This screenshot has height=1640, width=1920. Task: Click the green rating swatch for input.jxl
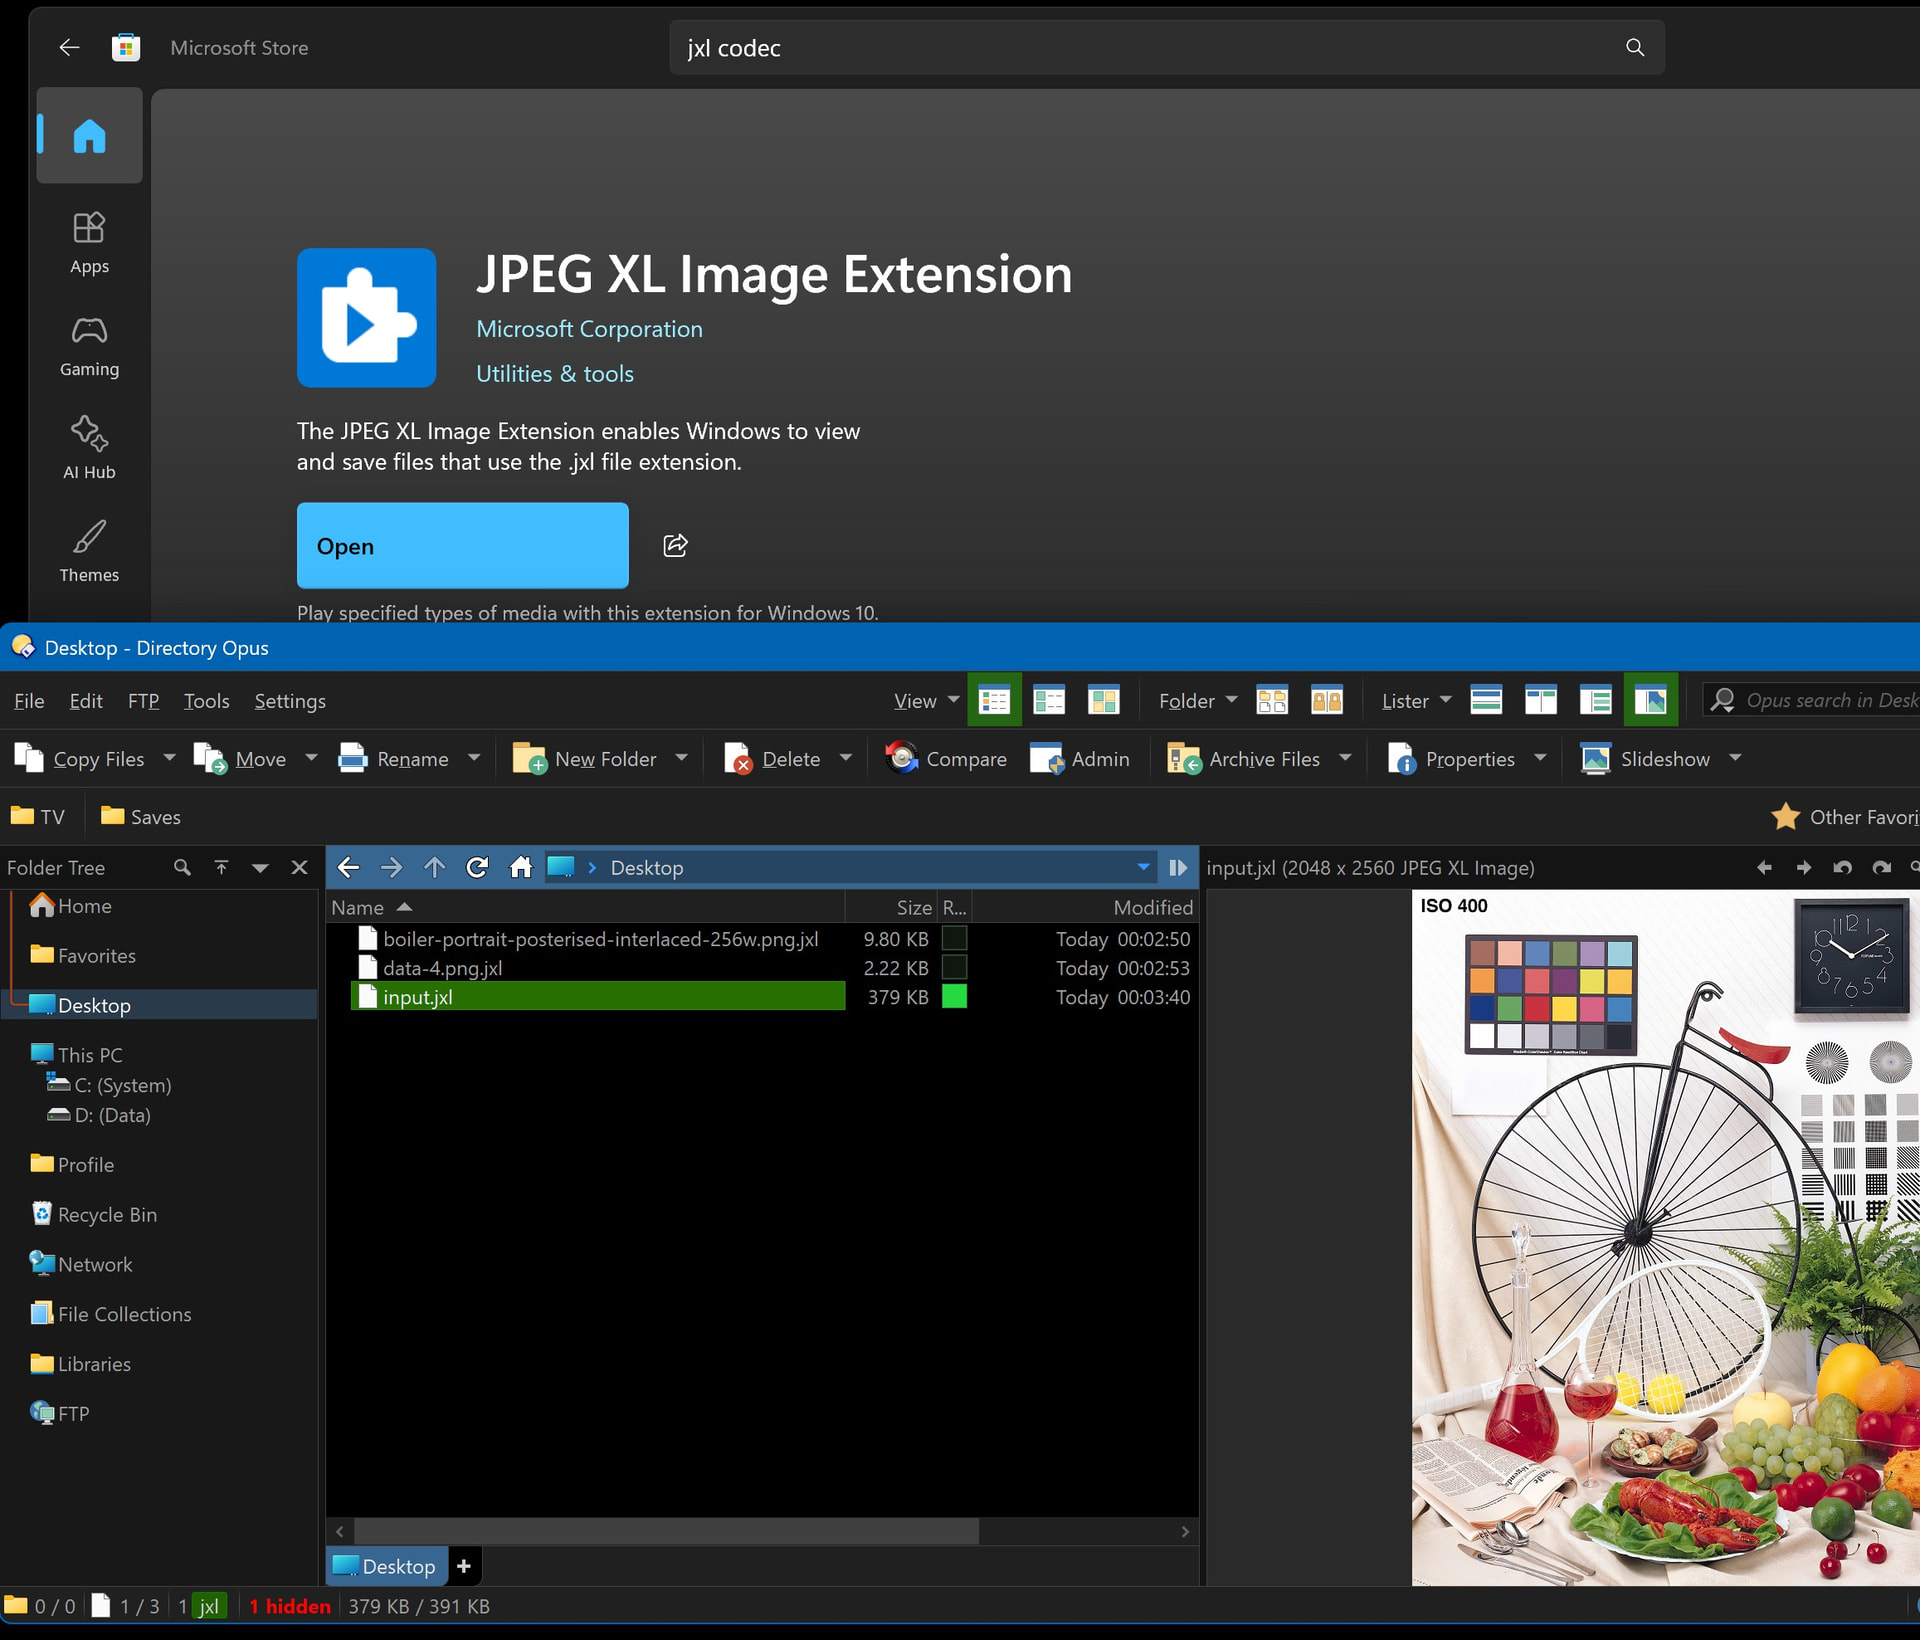point(955,996)
